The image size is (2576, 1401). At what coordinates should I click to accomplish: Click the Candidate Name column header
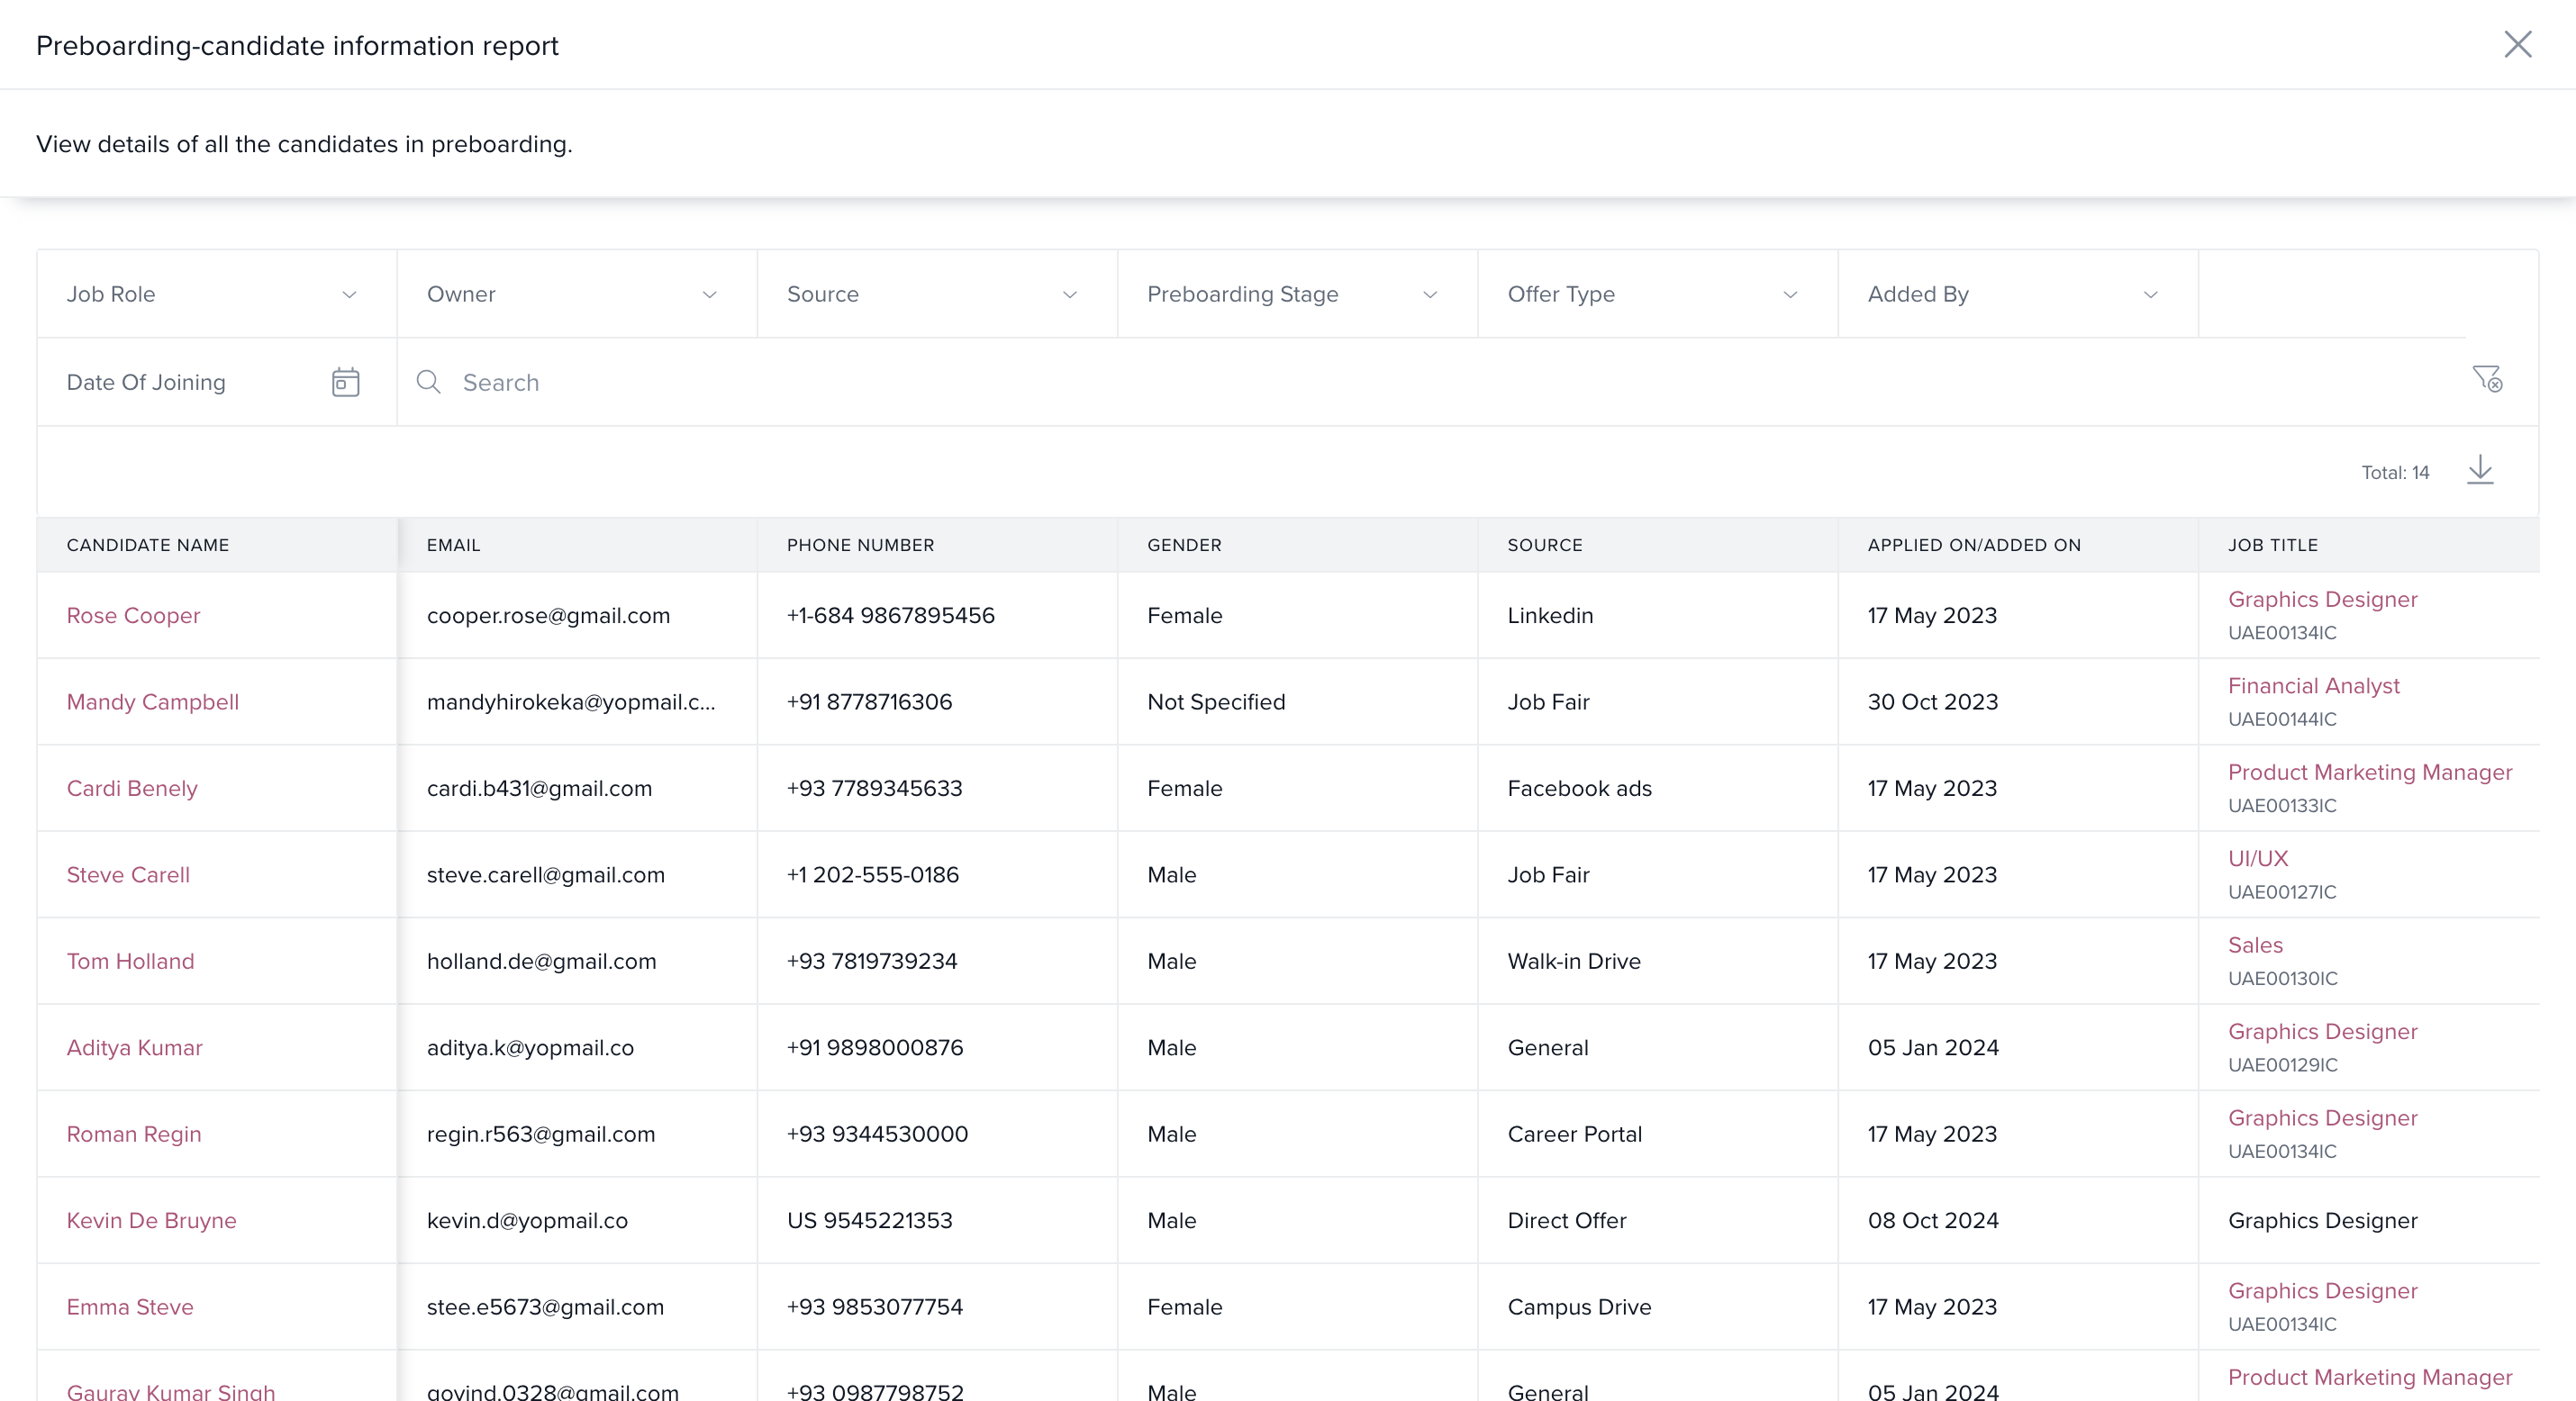(x=148, y=545)
